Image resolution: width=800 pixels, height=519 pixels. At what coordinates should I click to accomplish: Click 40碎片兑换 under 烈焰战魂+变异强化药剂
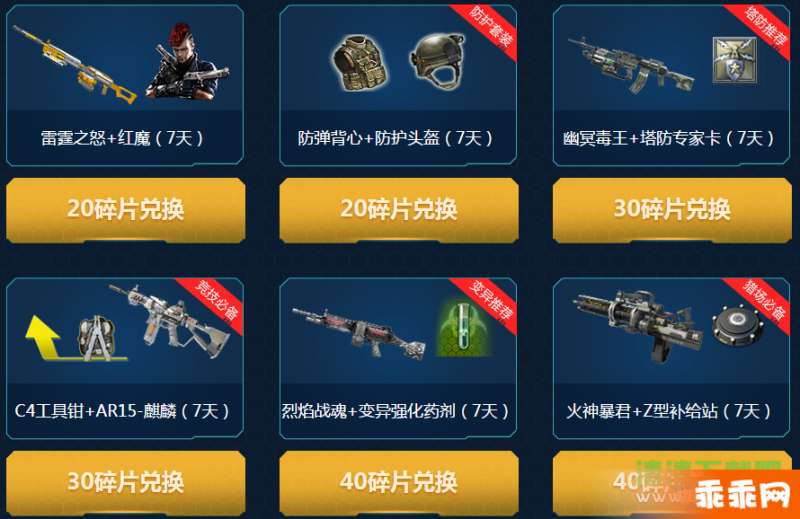click(399, 482)
